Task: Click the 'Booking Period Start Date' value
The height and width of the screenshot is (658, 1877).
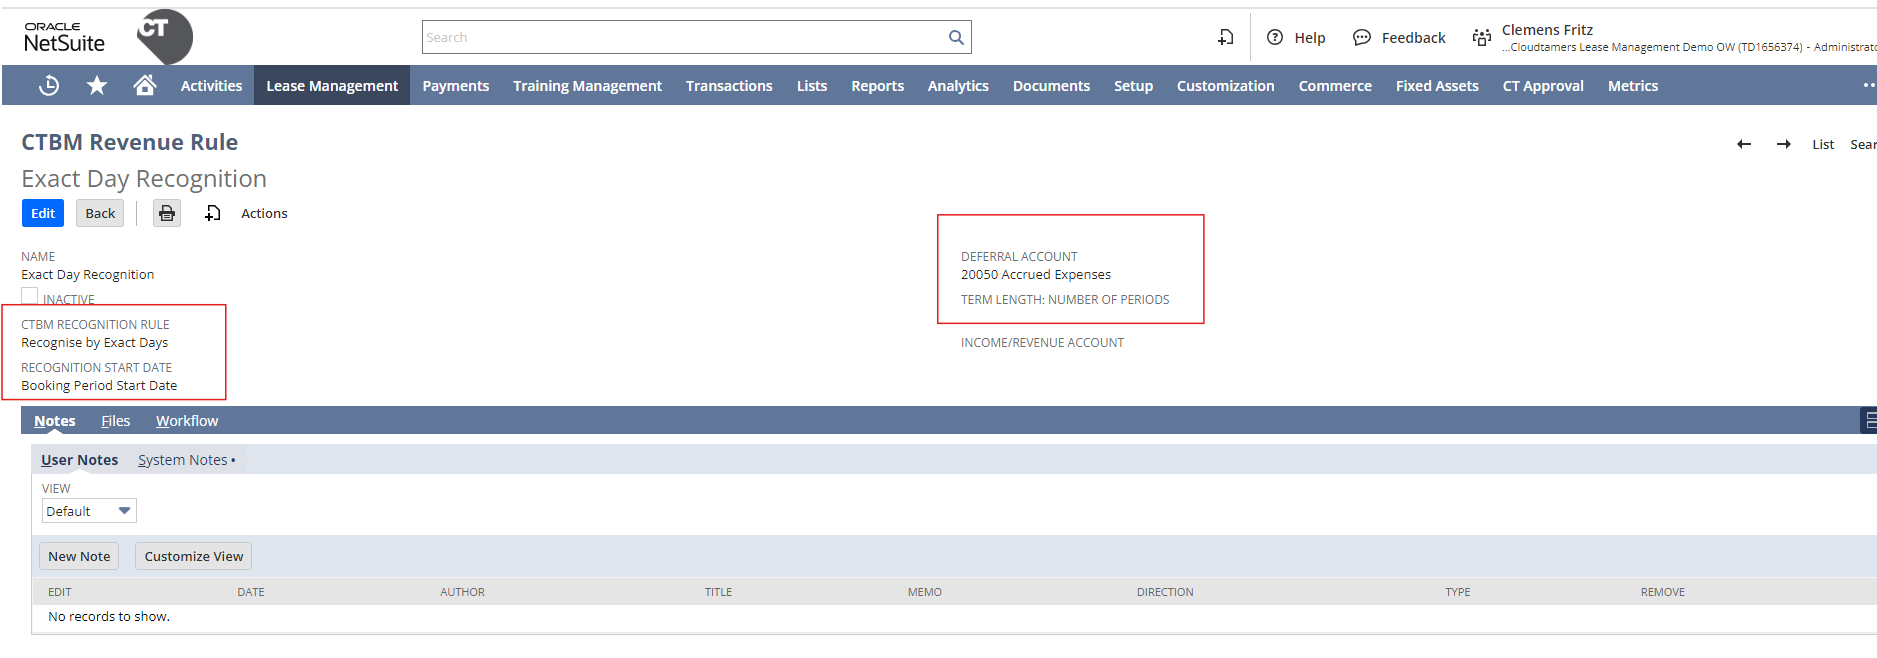Action: [99, 385]
